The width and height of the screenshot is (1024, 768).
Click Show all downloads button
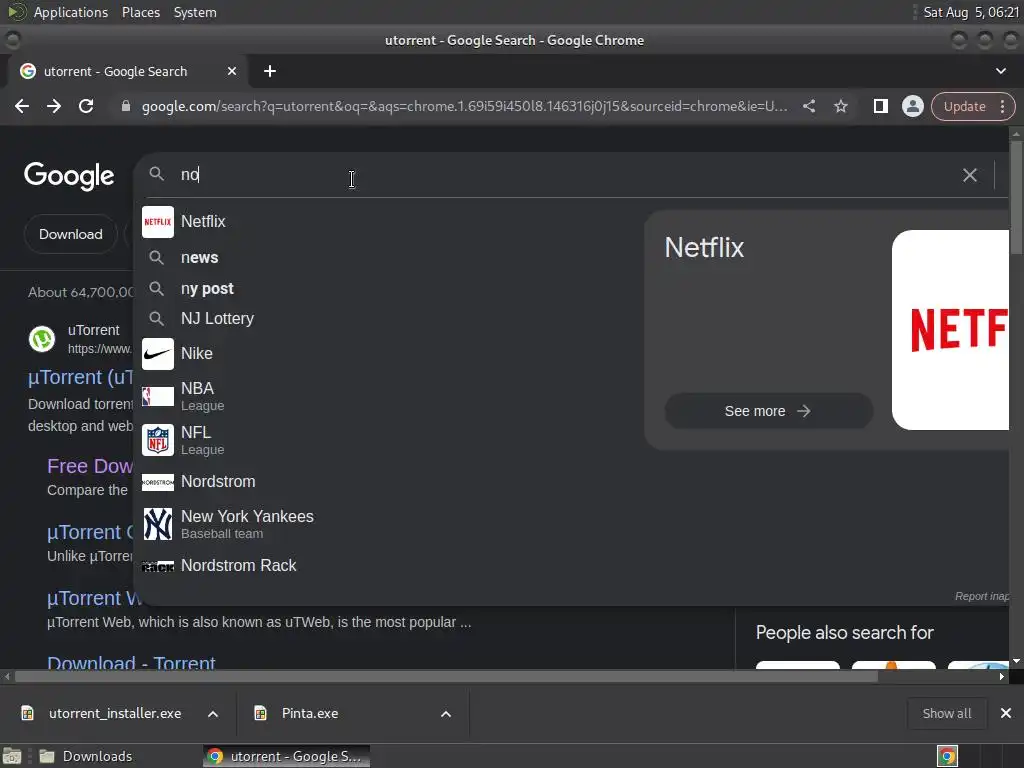946,713
